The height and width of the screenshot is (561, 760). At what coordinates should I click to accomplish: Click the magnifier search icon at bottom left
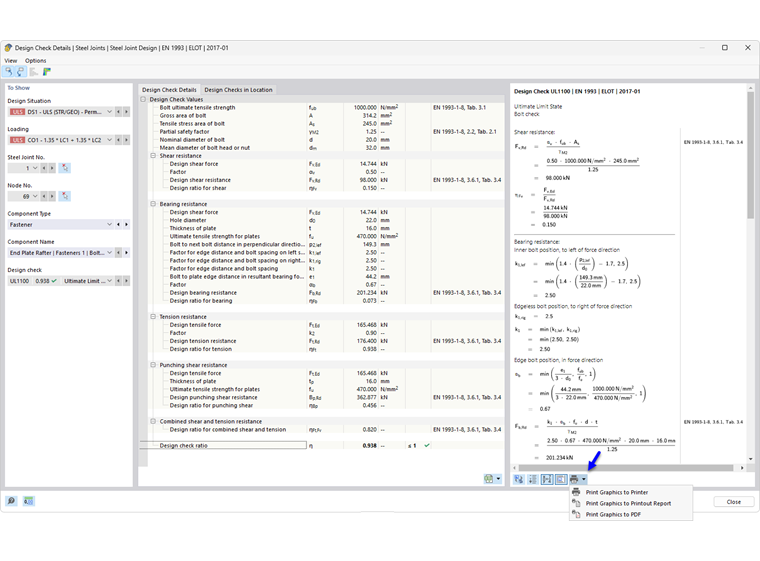click(x=11, y=501)
